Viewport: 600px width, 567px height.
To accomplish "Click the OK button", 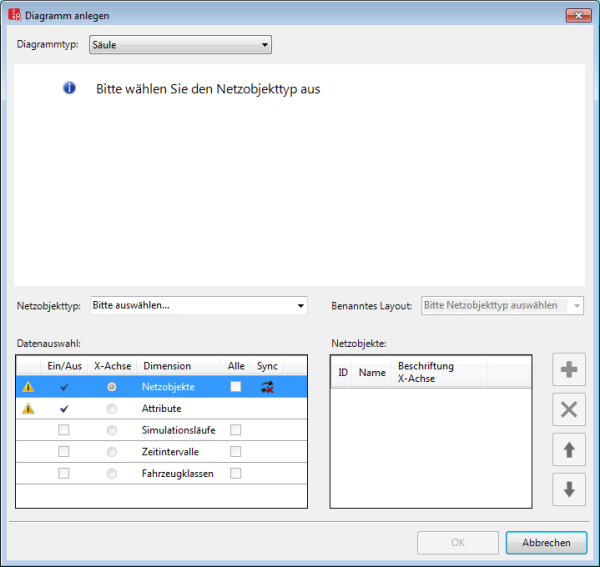I will coord(458,543).
